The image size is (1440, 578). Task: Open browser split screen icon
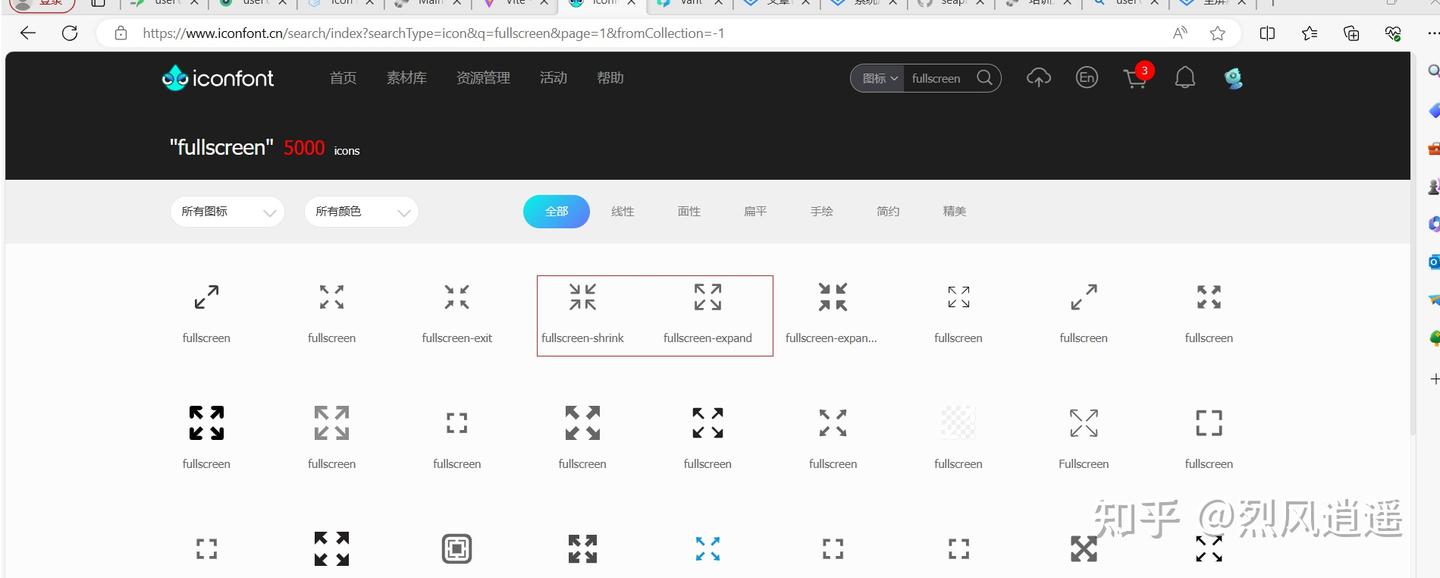(x=1267, y=32)
